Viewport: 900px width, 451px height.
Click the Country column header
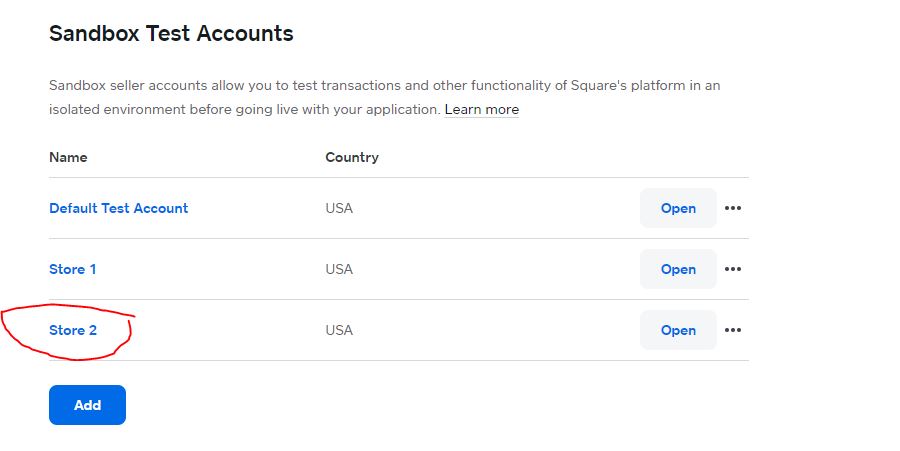[x=352, y=157]
